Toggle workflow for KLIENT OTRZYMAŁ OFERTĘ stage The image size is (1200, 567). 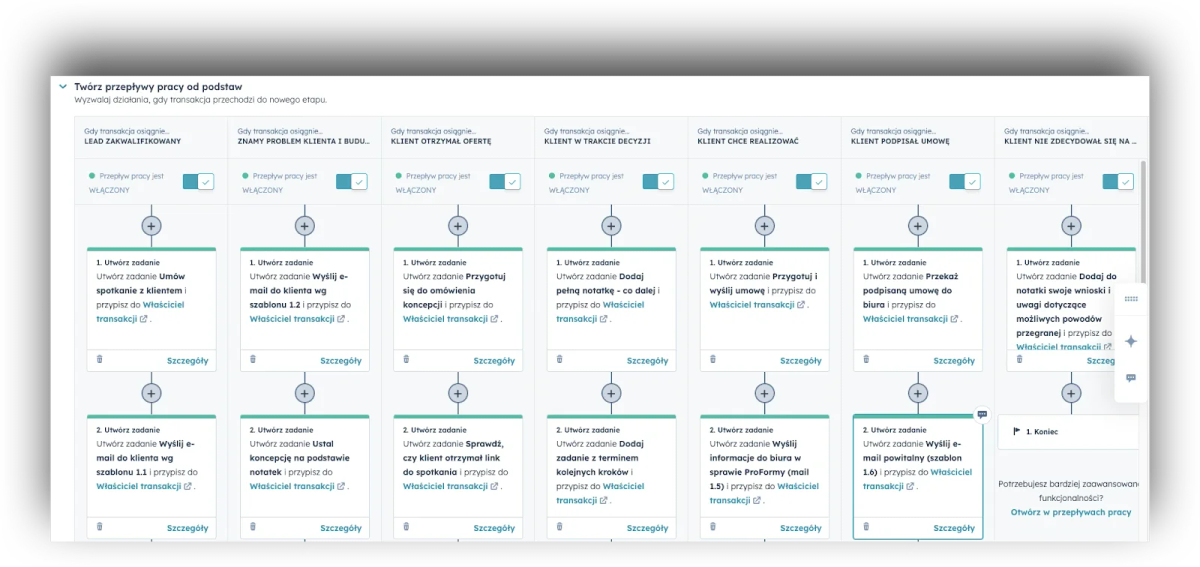[x=505, y=182]
